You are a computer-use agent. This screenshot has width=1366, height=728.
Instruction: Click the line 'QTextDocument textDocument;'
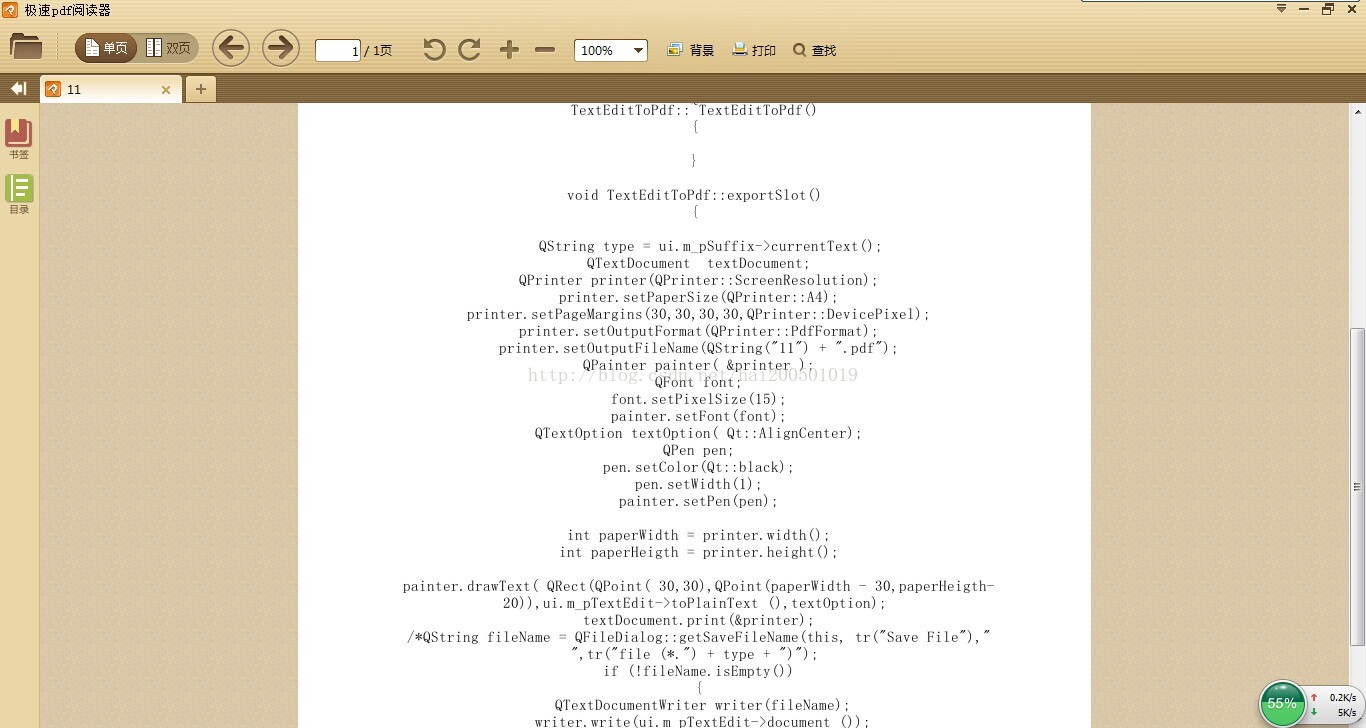[x=698, y=263]
